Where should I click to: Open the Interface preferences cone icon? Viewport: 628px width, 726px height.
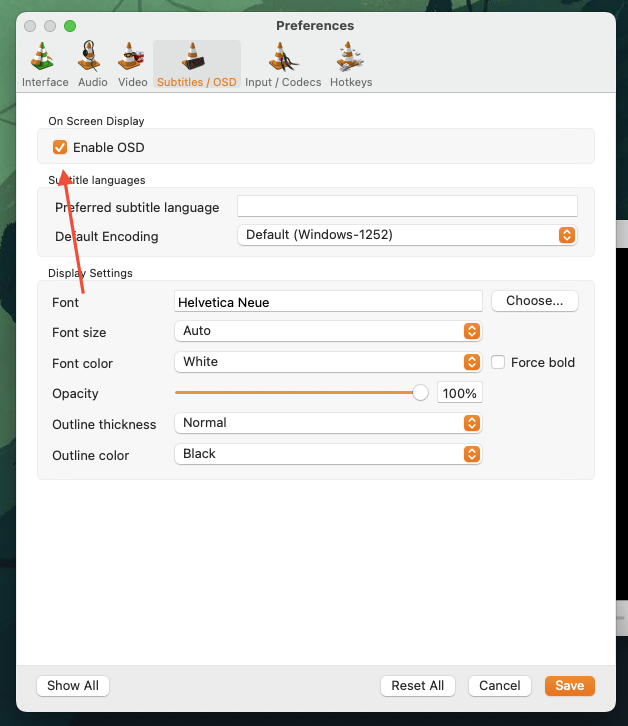coord(43,57)
